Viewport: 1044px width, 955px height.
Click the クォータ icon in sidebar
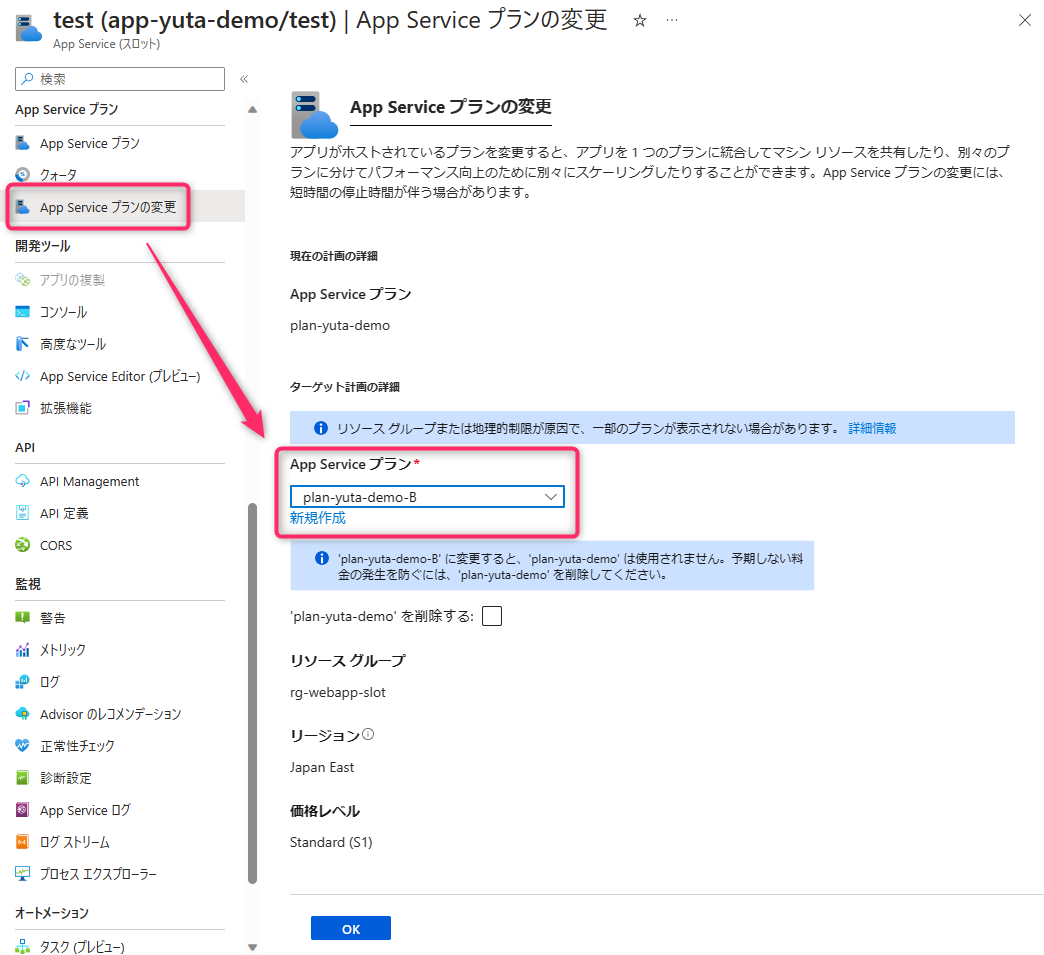tap(23, 174)
